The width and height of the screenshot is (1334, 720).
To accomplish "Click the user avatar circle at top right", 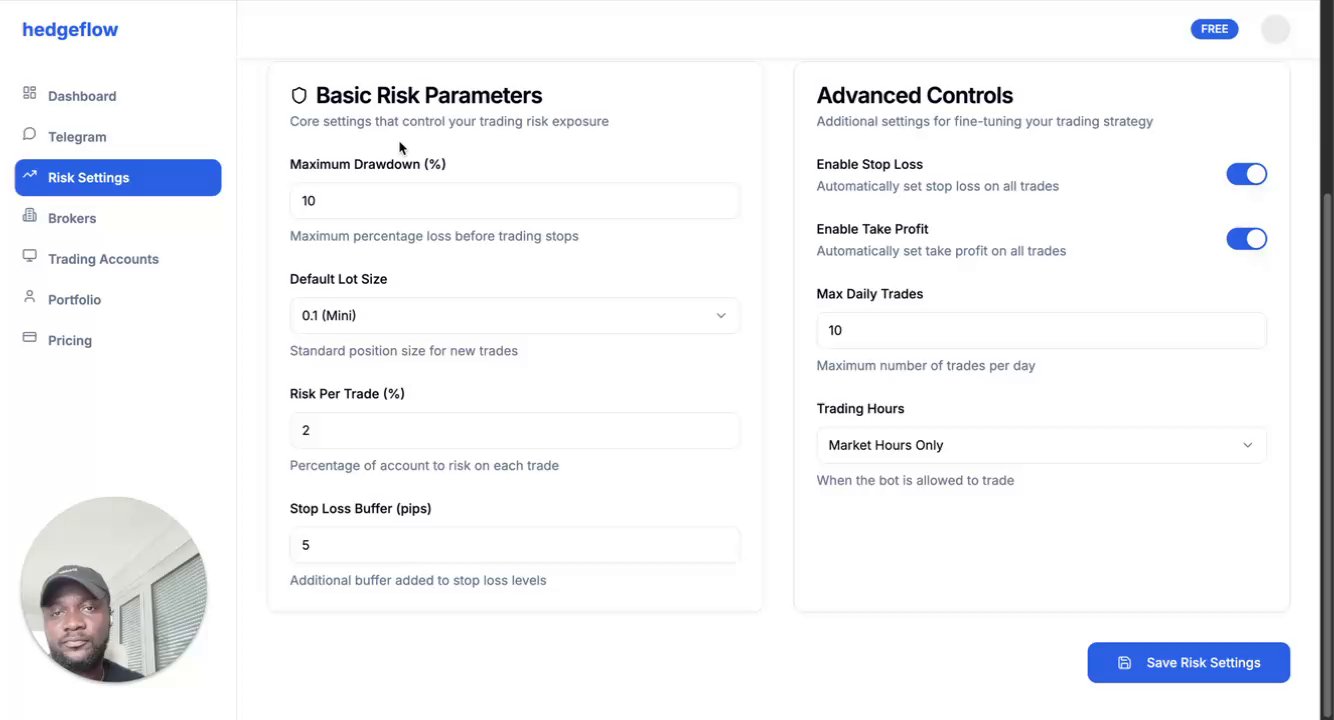I will 1275,29.
